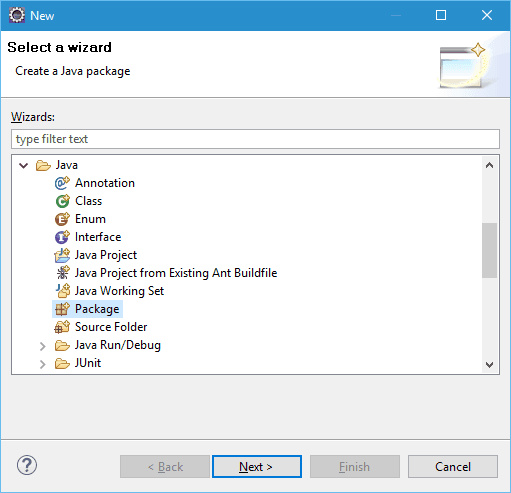The width and height of the screenshot is (511, 493).
Task: Go to the Next wizard page
Action: 257,467
